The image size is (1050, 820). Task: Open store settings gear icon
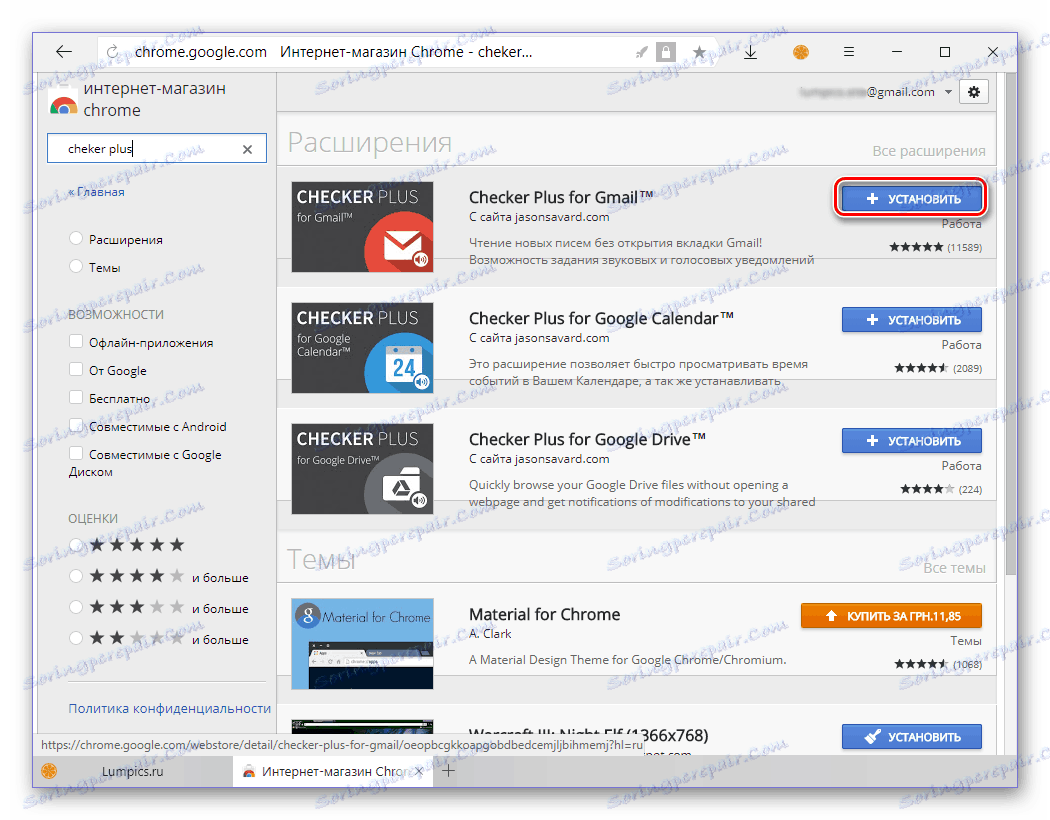[x=974, y=92]
